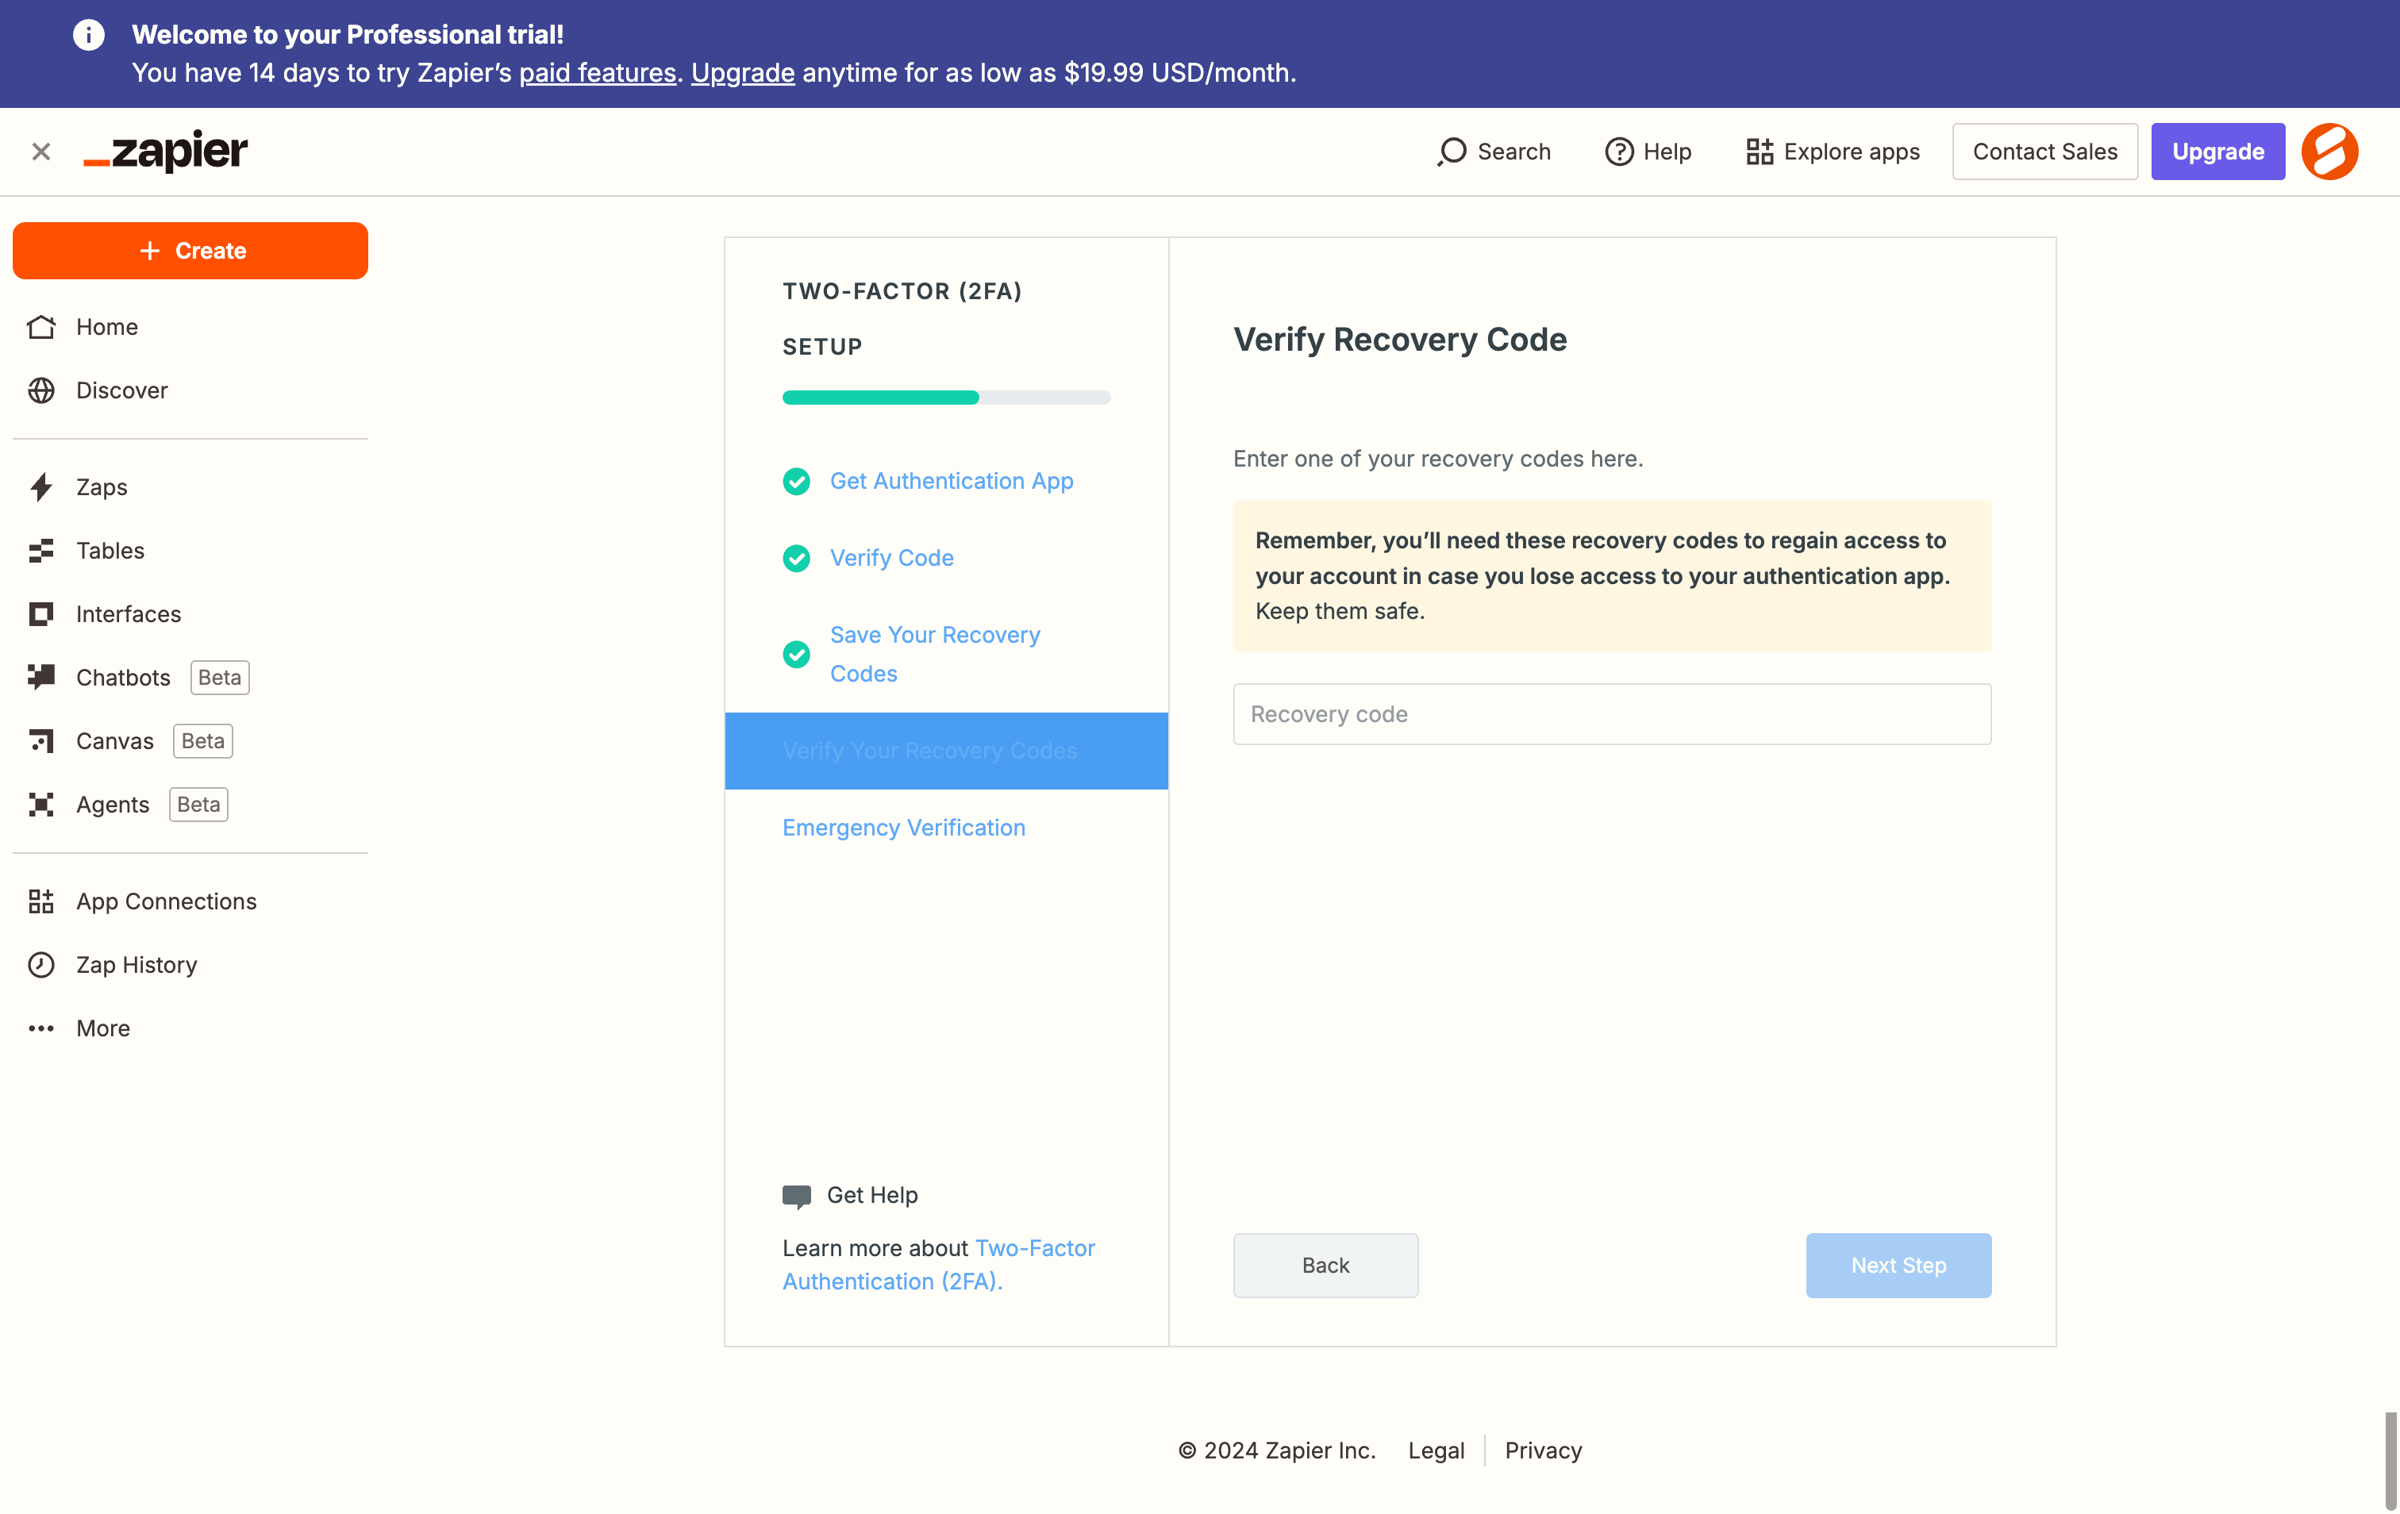Viewport: 2400px width, 1514px height.
Task: Click the info icon in trial banner
Action: (88, 35)
